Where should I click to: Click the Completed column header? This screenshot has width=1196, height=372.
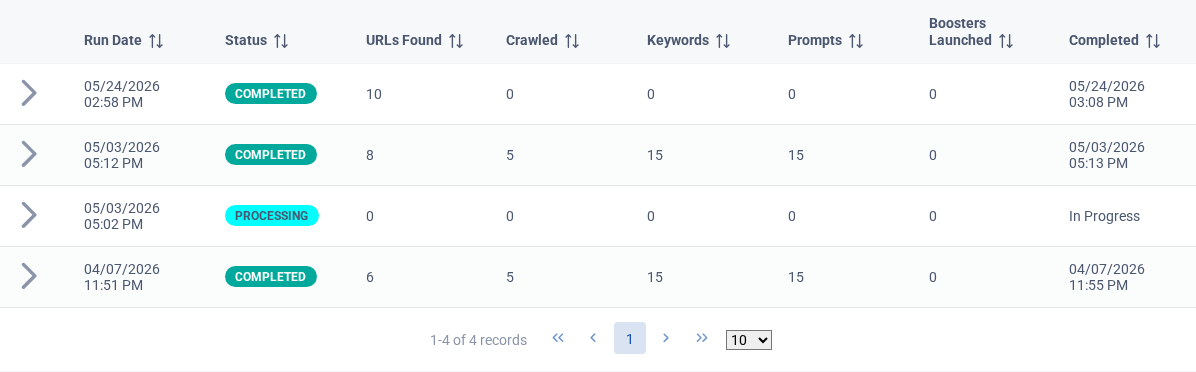[x=1104, y=41]
